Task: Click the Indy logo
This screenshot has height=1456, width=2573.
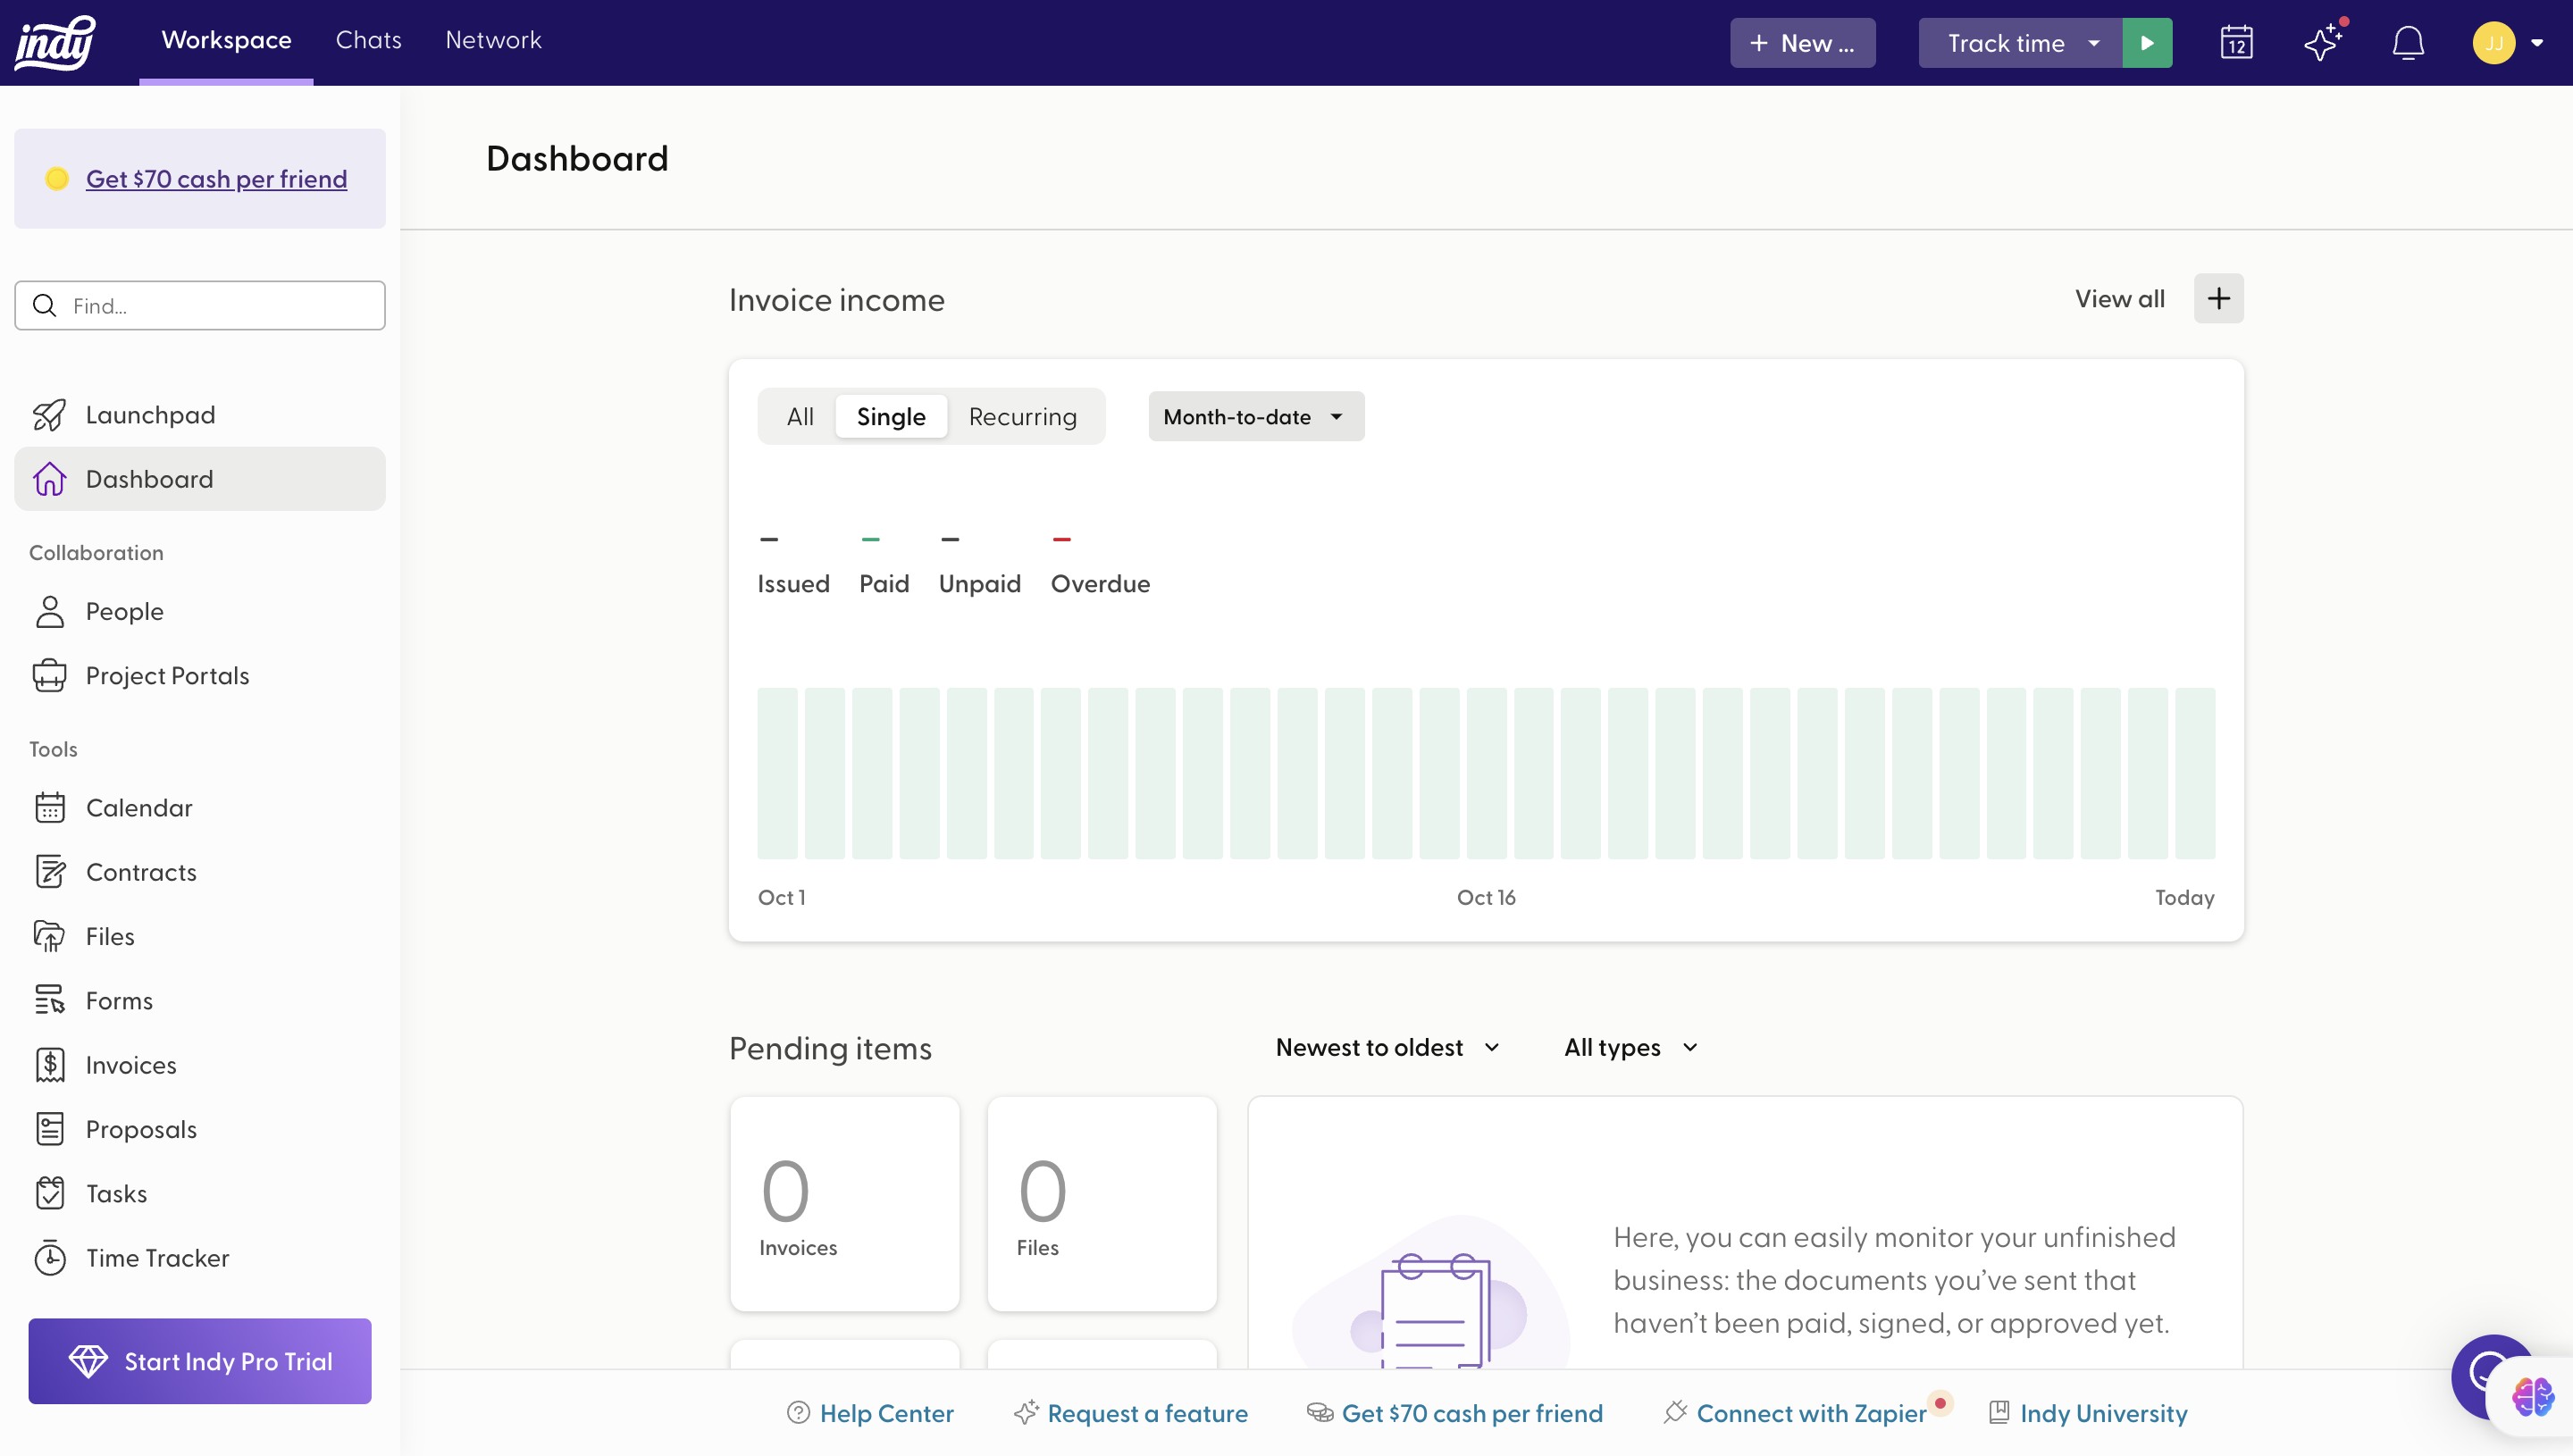Action: pyautogui.click(x=55, y=43)
